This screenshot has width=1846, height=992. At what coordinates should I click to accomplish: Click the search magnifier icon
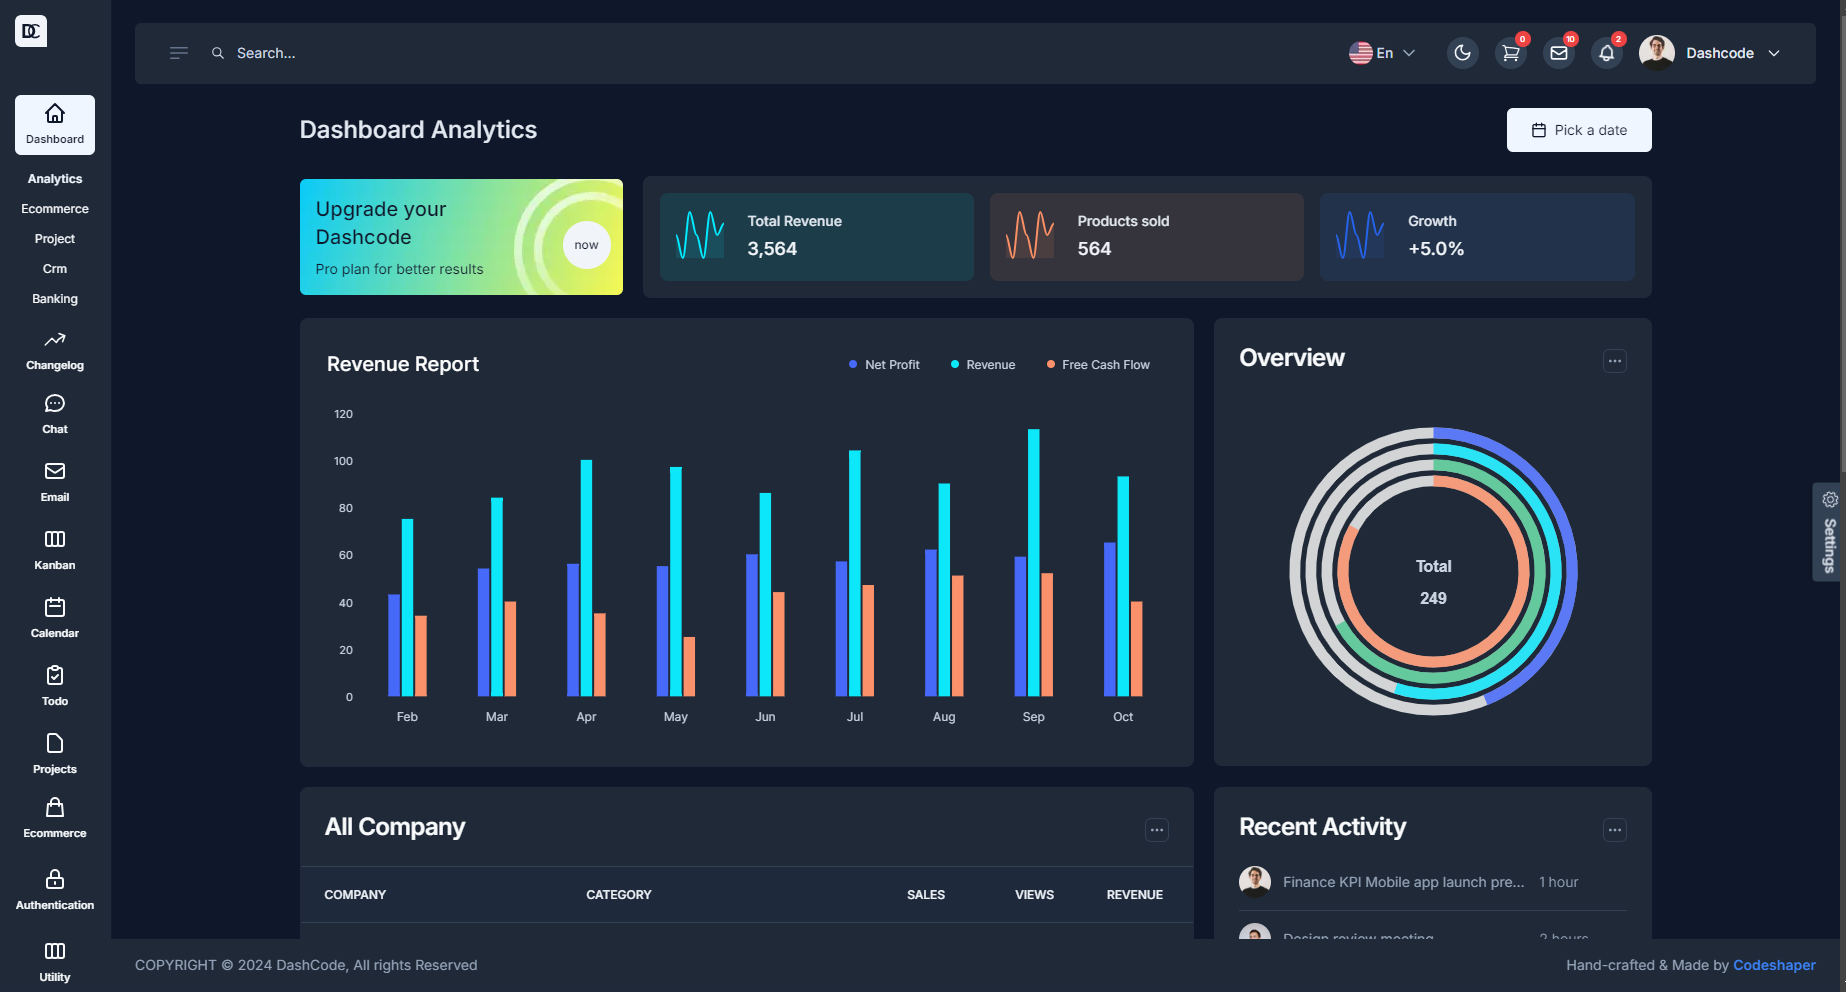(x=218, y=53)
